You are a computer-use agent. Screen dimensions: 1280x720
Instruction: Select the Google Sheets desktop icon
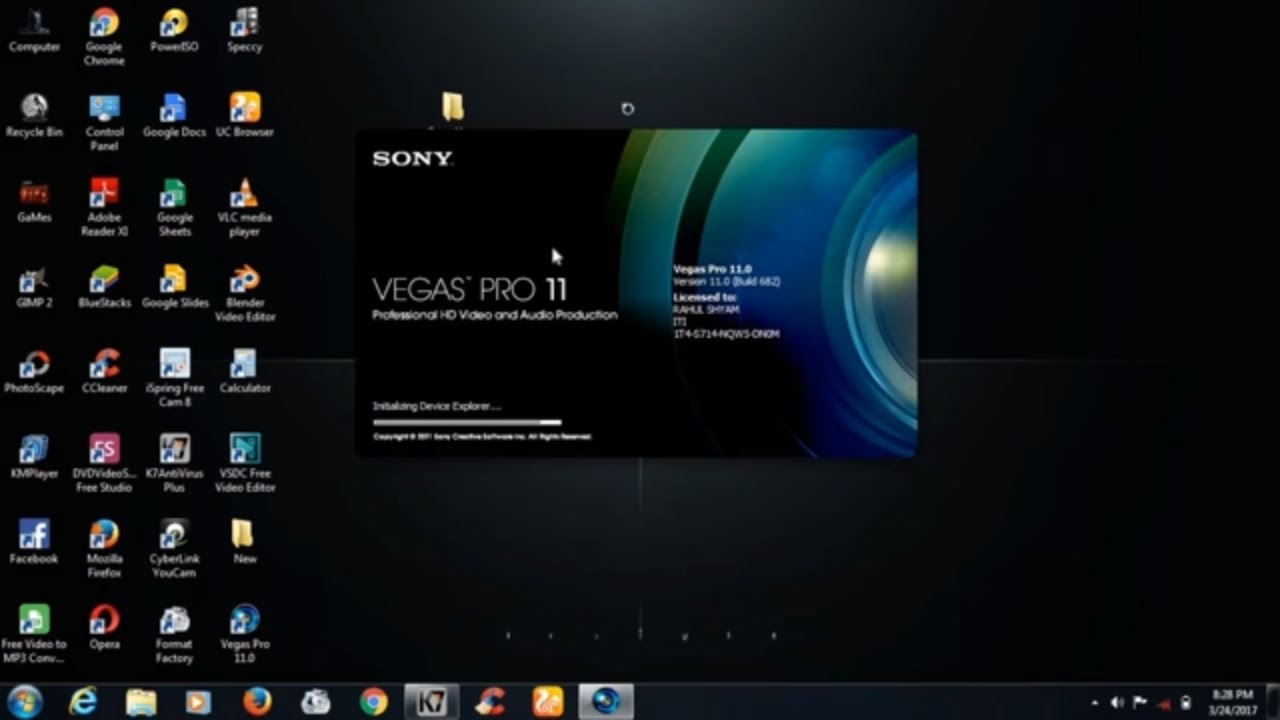[174, 208]
